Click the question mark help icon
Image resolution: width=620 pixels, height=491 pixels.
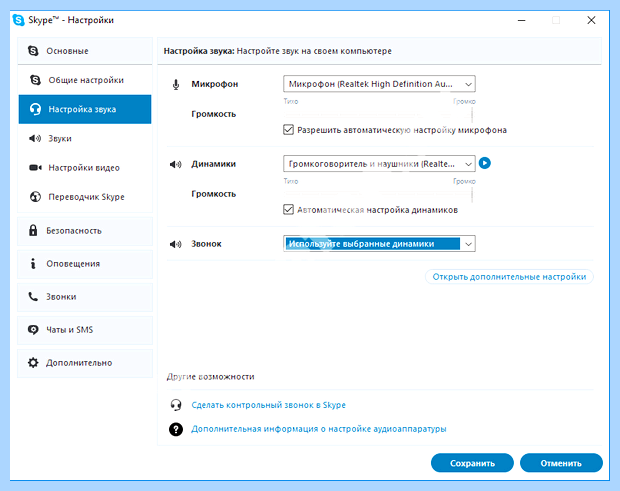pos(176,429)
